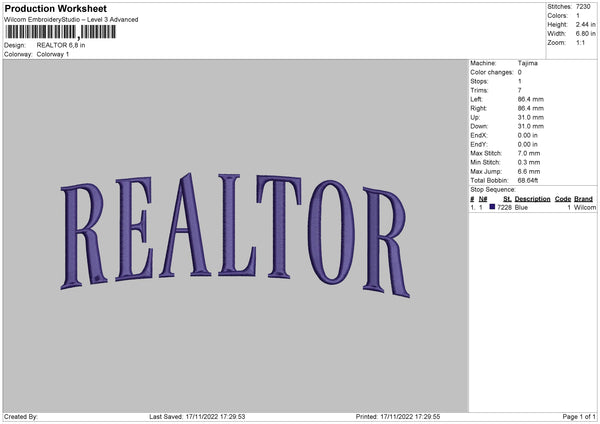Image resolution: width=600 pixels, height=424 pixels.
Task: Click the Width value 6.80 in
Action: 585,34
